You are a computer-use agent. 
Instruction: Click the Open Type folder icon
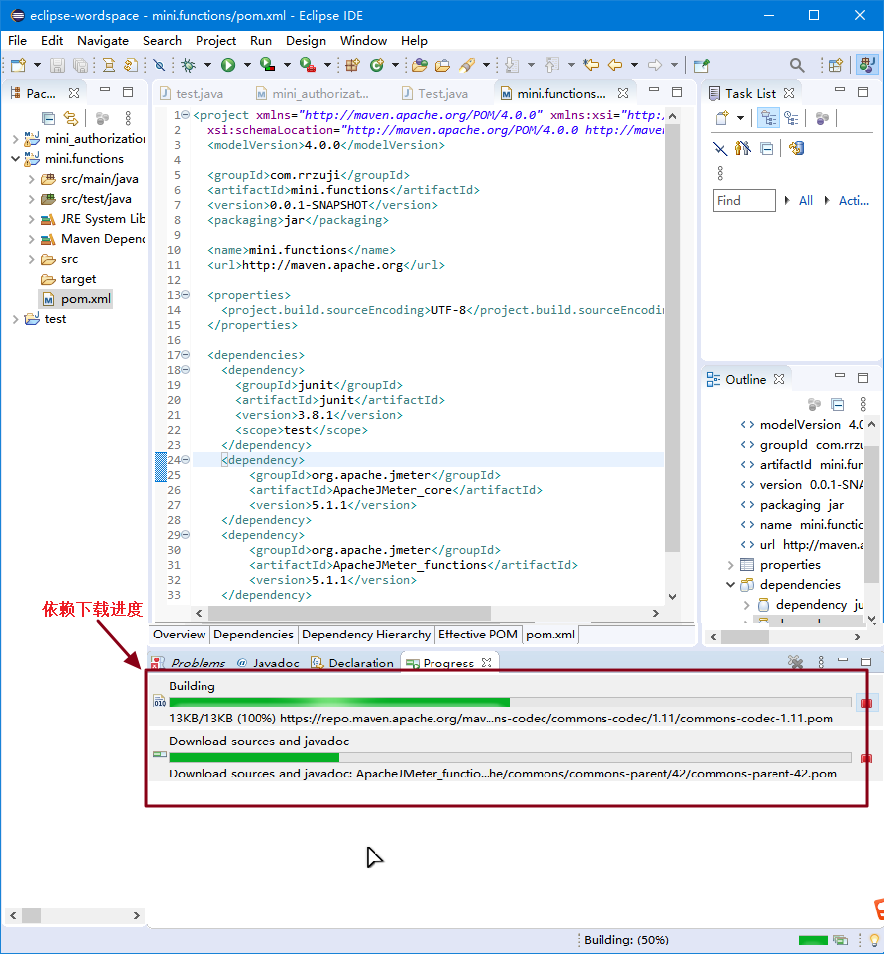click(x=419, y=65)
